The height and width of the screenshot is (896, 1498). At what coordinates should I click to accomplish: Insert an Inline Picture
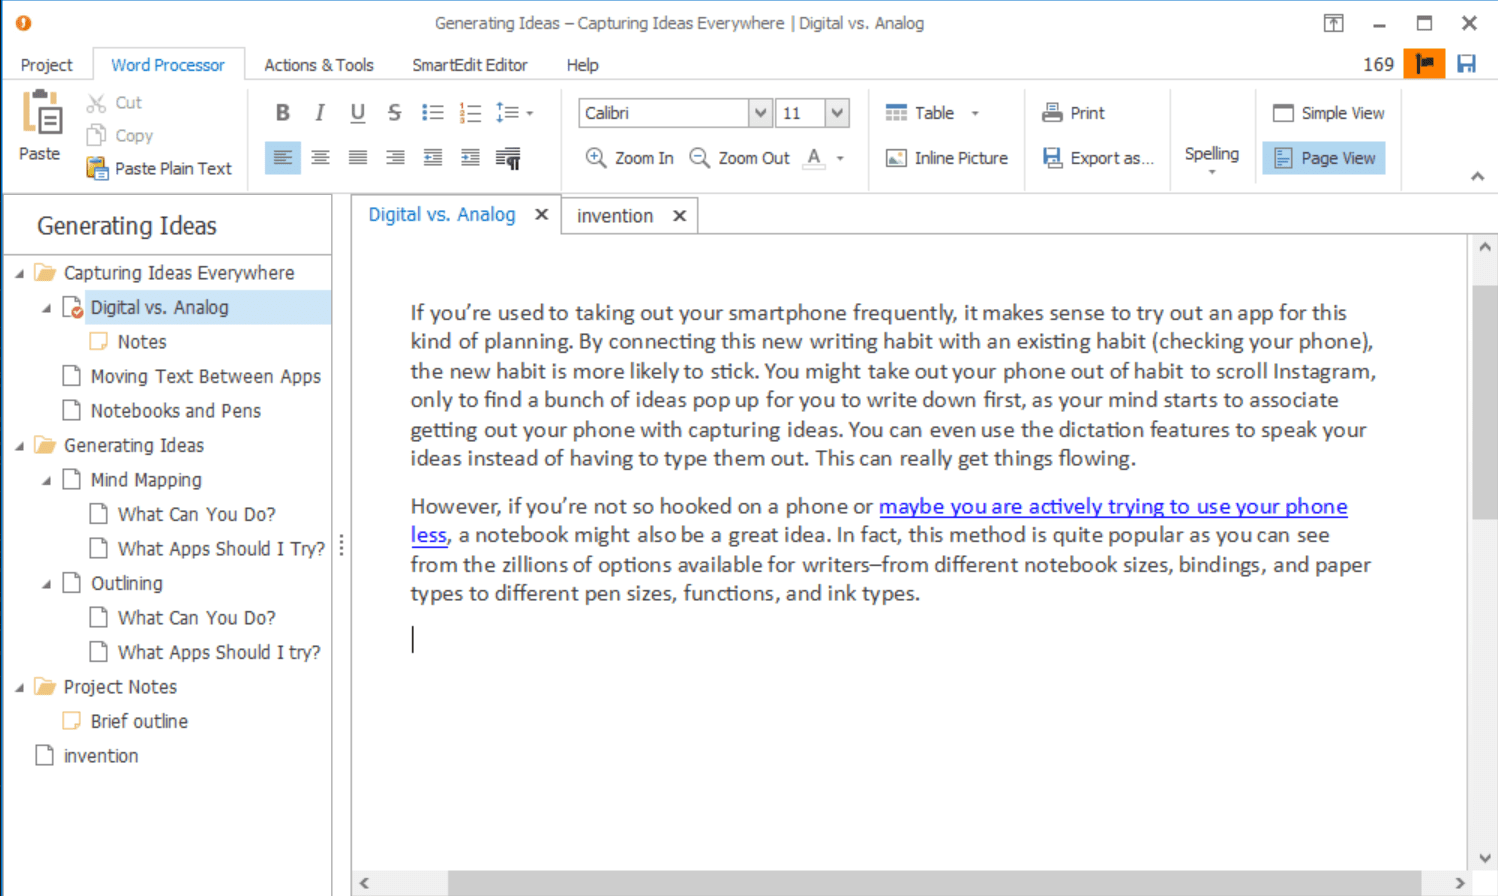[947, 158]
